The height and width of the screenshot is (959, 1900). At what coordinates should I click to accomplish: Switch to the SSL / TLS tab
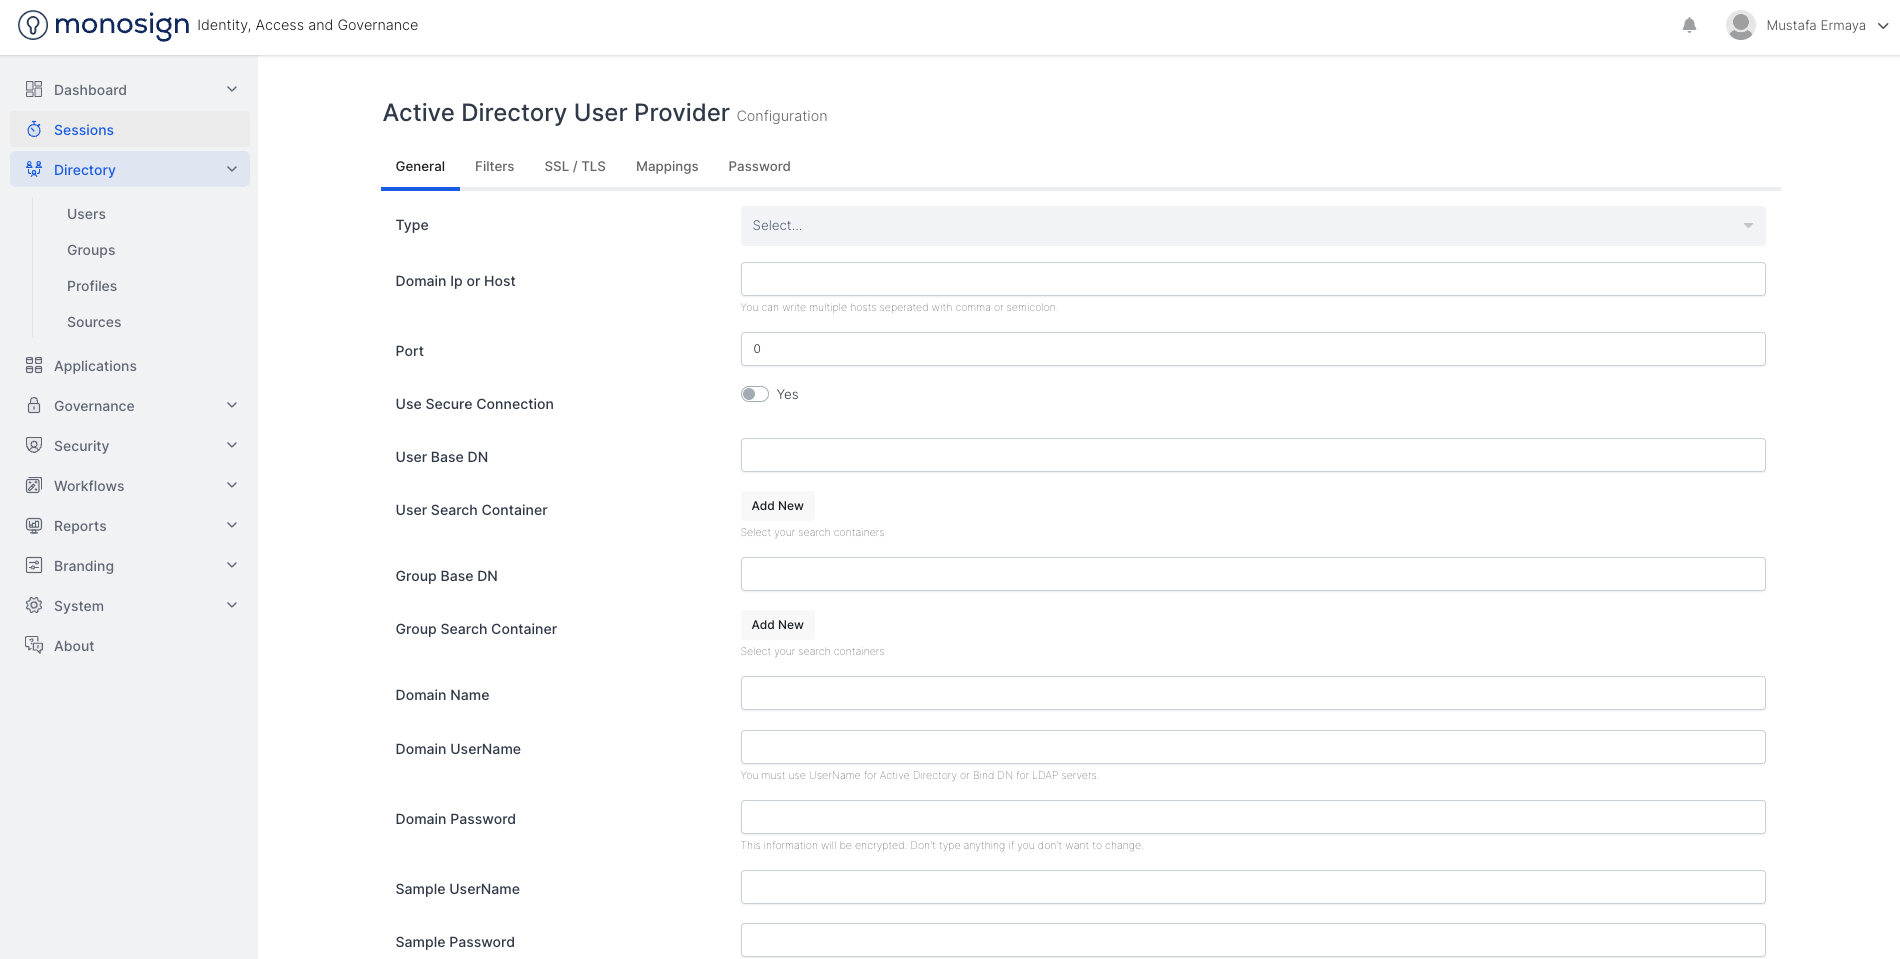[575, 167]
